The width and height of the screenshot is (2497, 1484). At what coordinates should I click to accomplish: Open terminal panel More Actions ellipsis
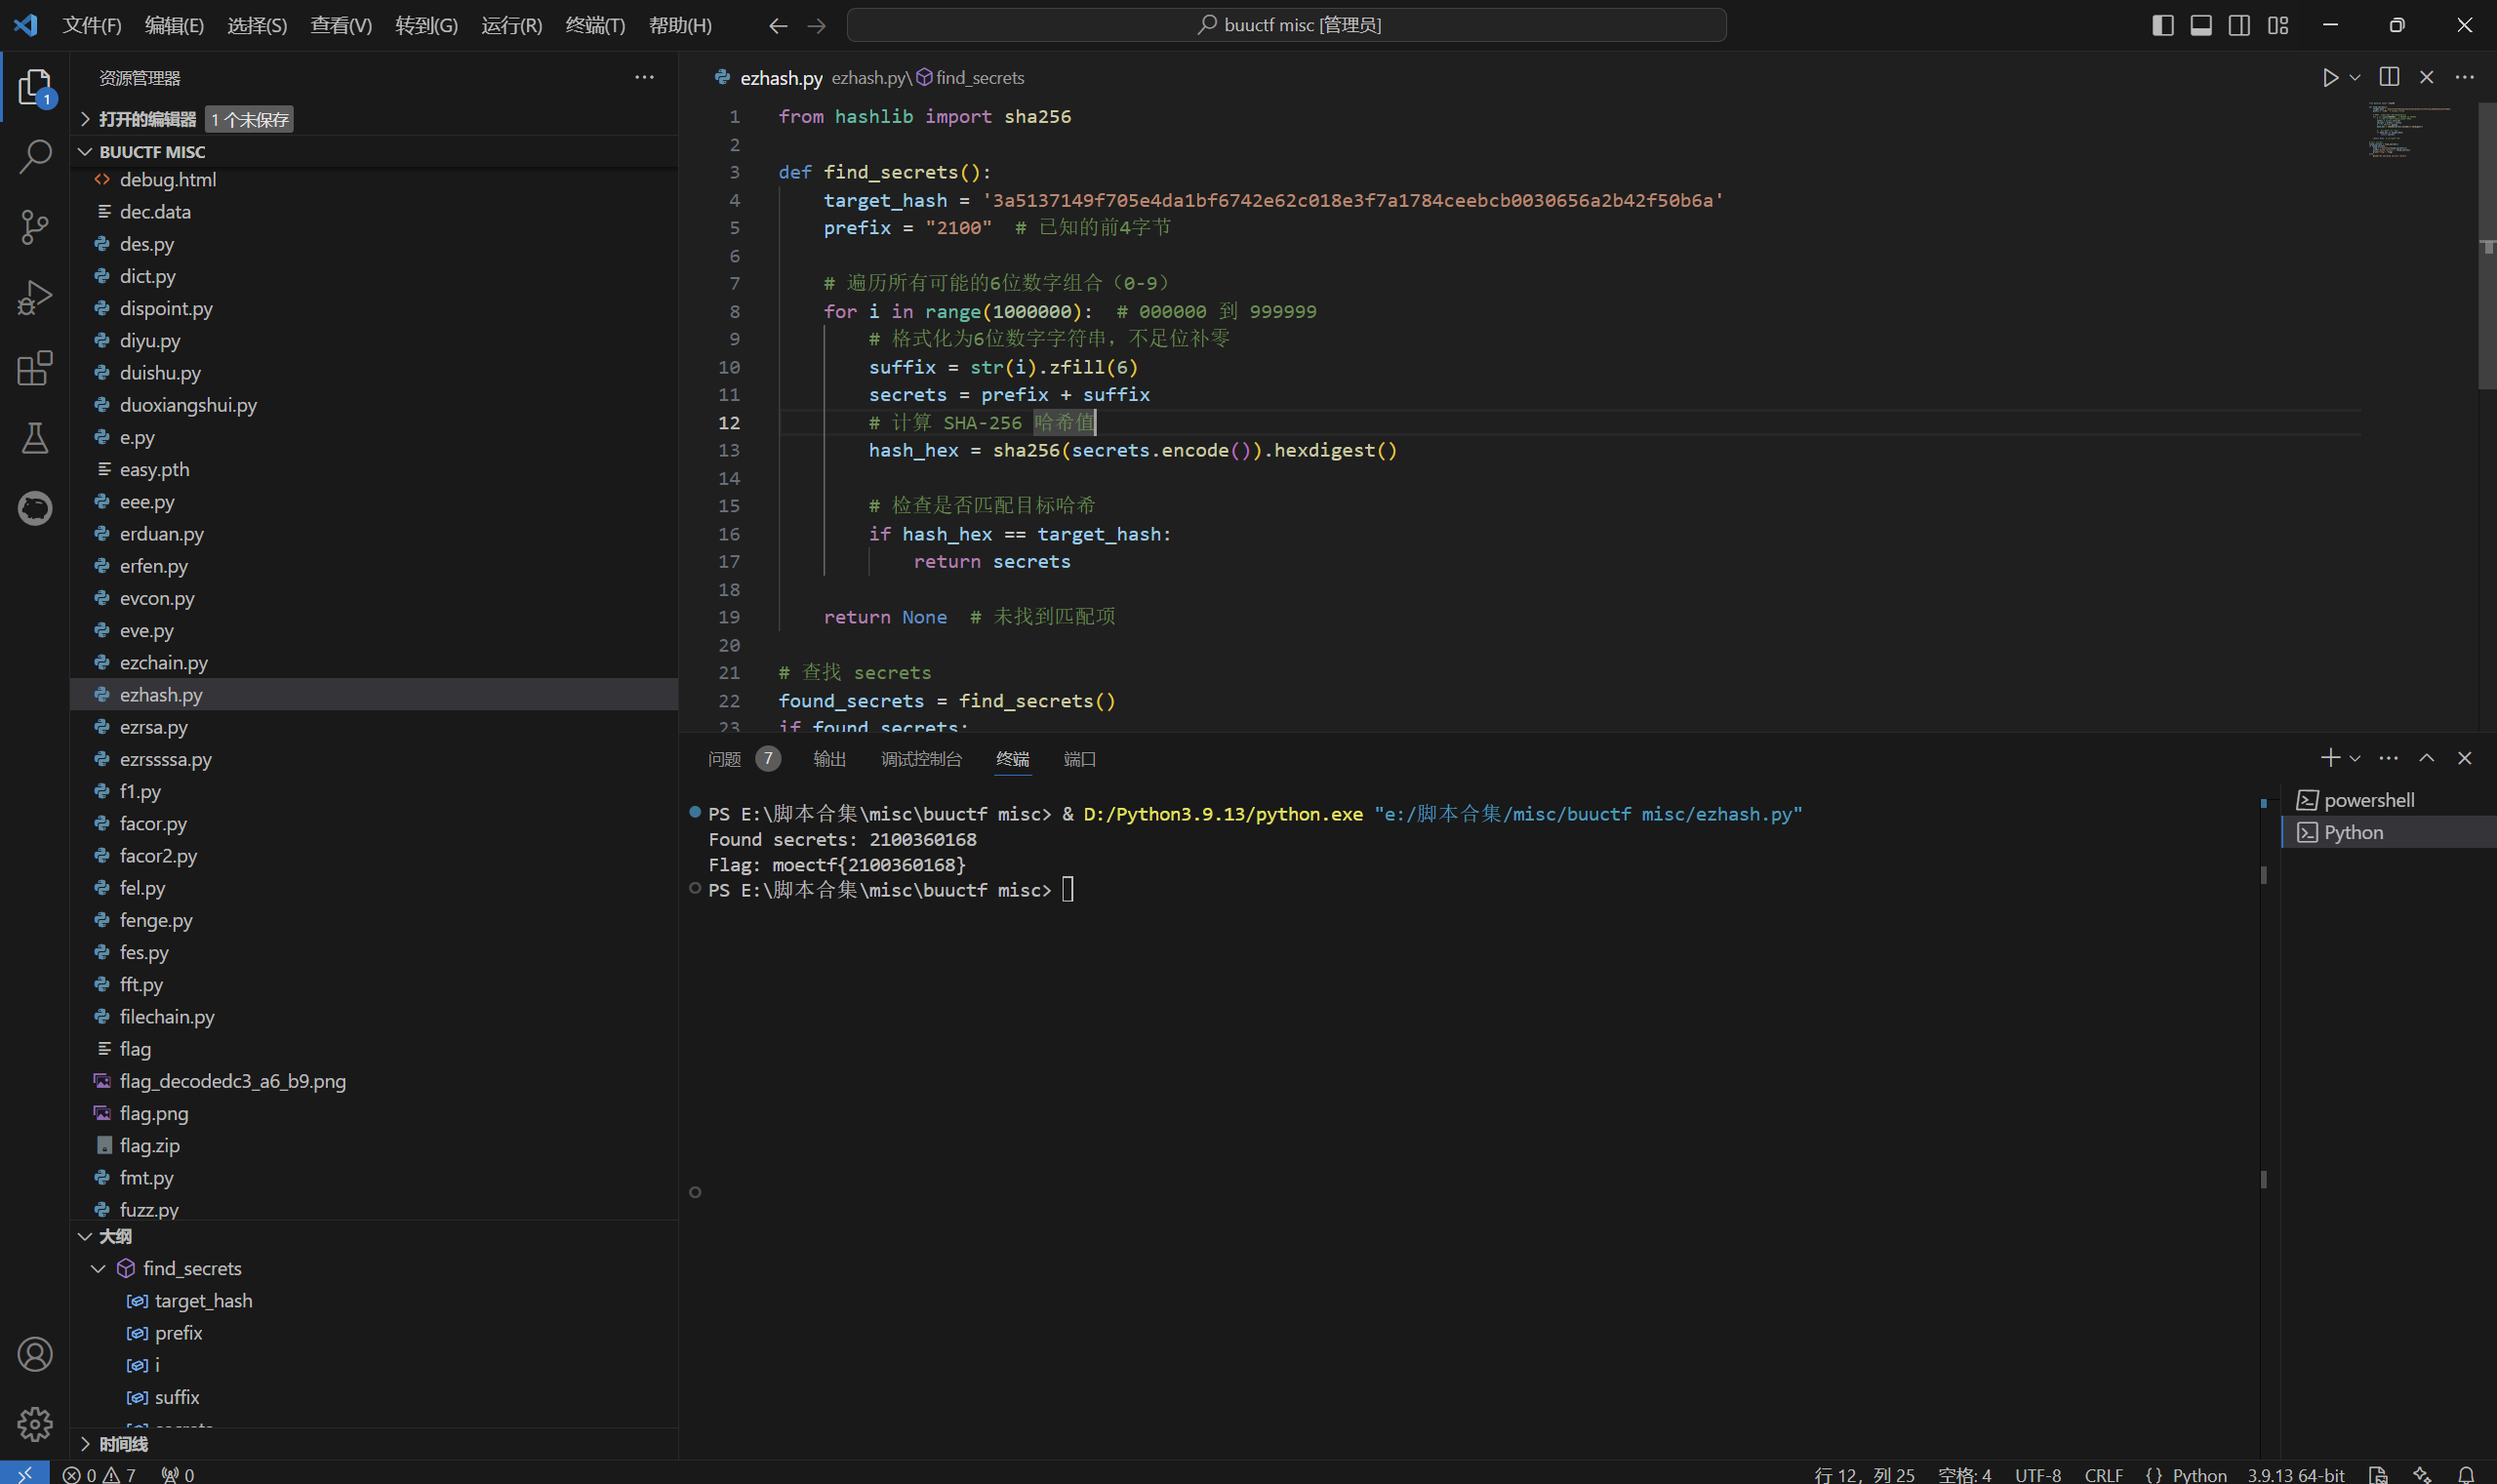click(x=2389, y=758)
